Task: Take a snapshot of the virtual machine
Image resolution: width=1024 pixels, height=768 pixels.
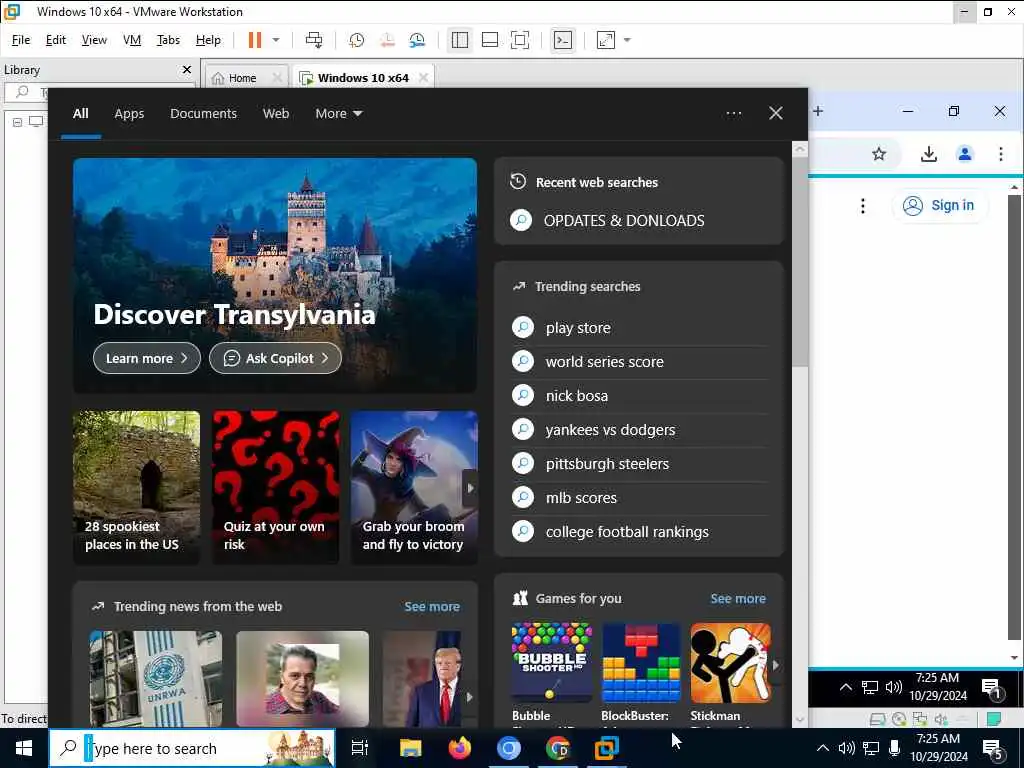Action: (357, 40)
